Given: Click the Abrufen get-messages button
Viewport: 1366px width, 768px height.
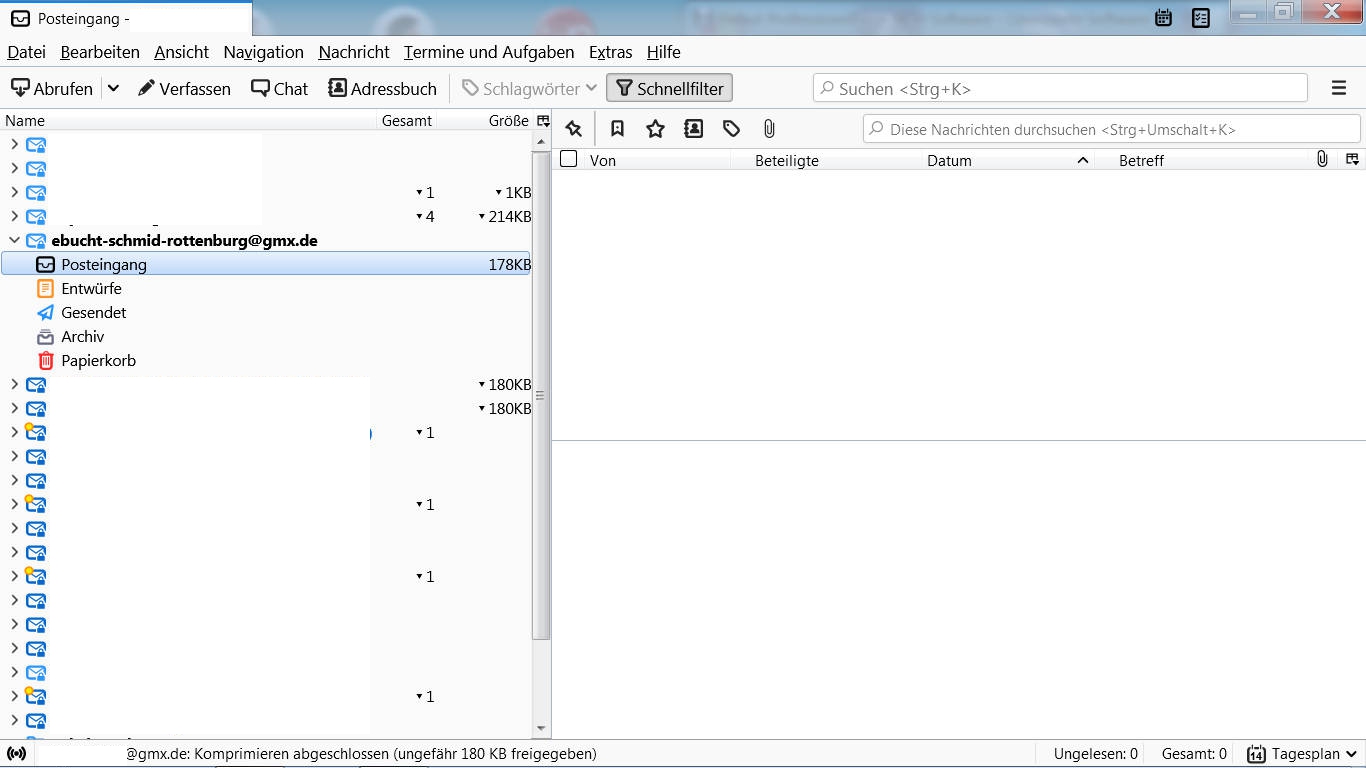Looking at the screenshot, I should point(51,88).
